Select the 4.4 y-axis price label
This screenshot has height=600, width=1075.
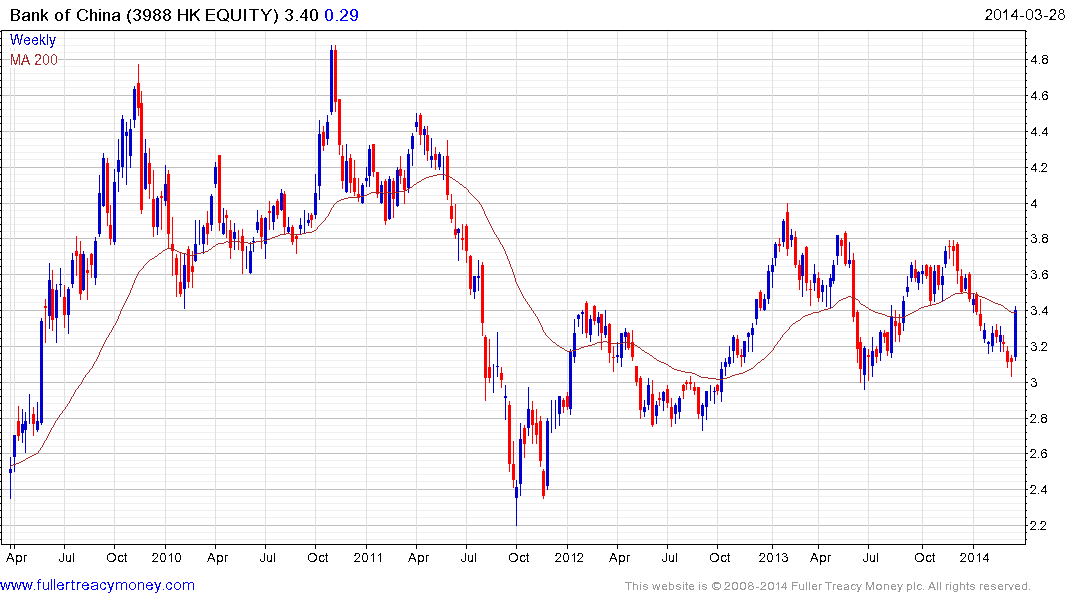pos(1039,132)
